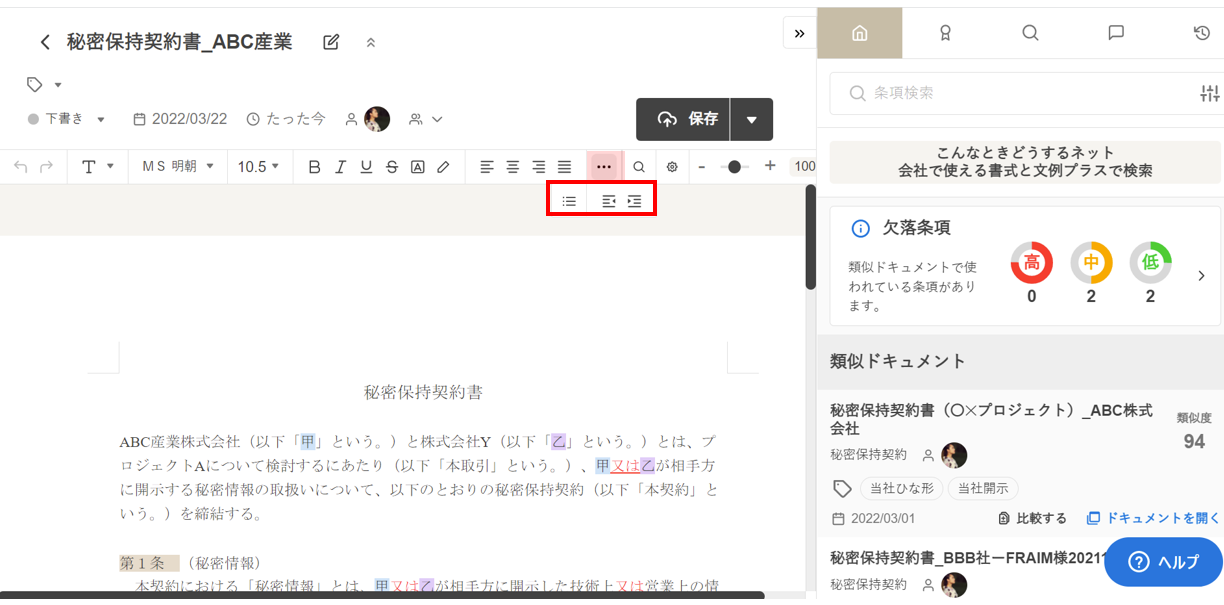Screen dimensions: 1224x605
Task: Expand the 下書き status dropdown
Action: click(x=67, y=119)
